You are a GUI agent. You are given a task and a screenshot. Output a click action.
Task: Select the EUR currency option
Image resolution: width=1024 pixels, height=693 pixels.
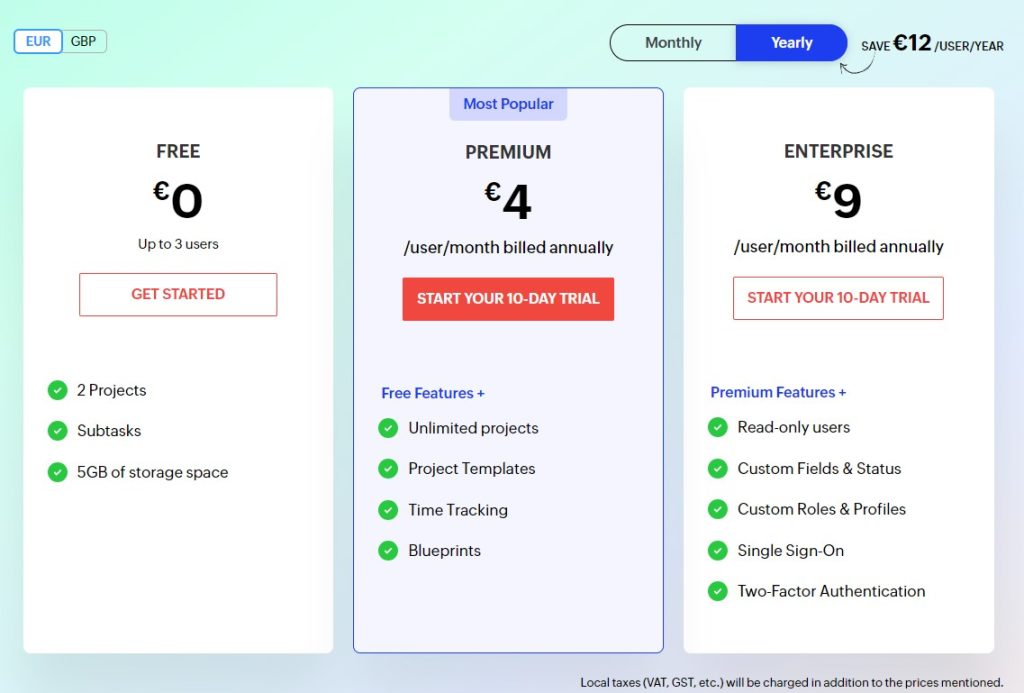38,41
